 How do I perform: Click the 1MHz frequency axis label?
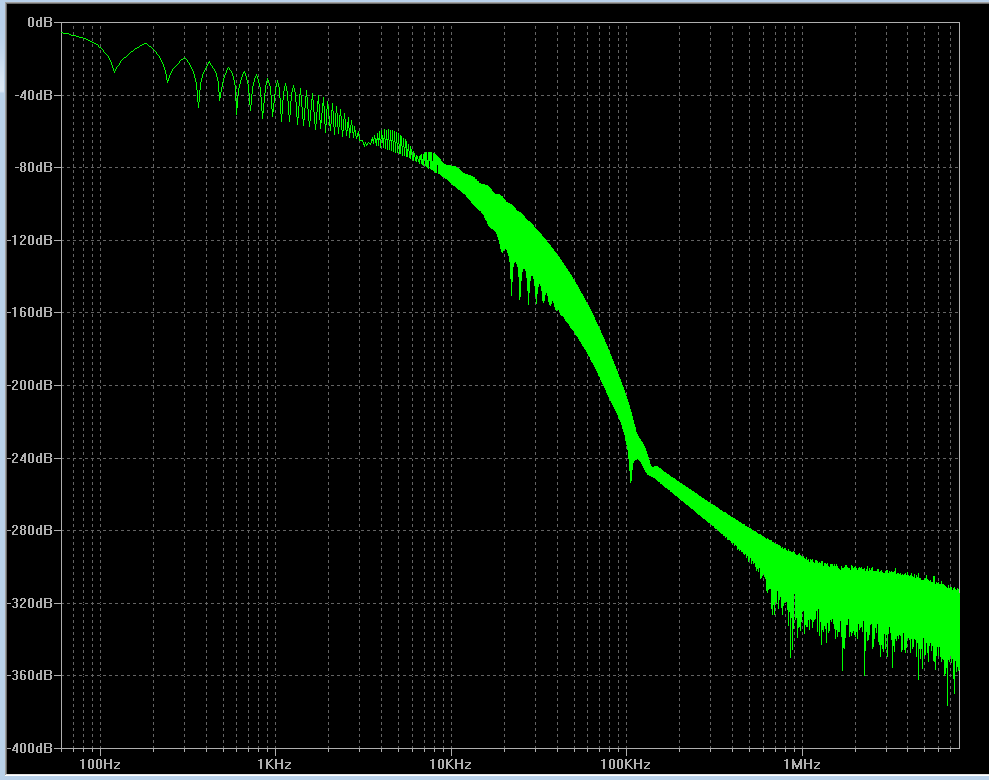802,764
